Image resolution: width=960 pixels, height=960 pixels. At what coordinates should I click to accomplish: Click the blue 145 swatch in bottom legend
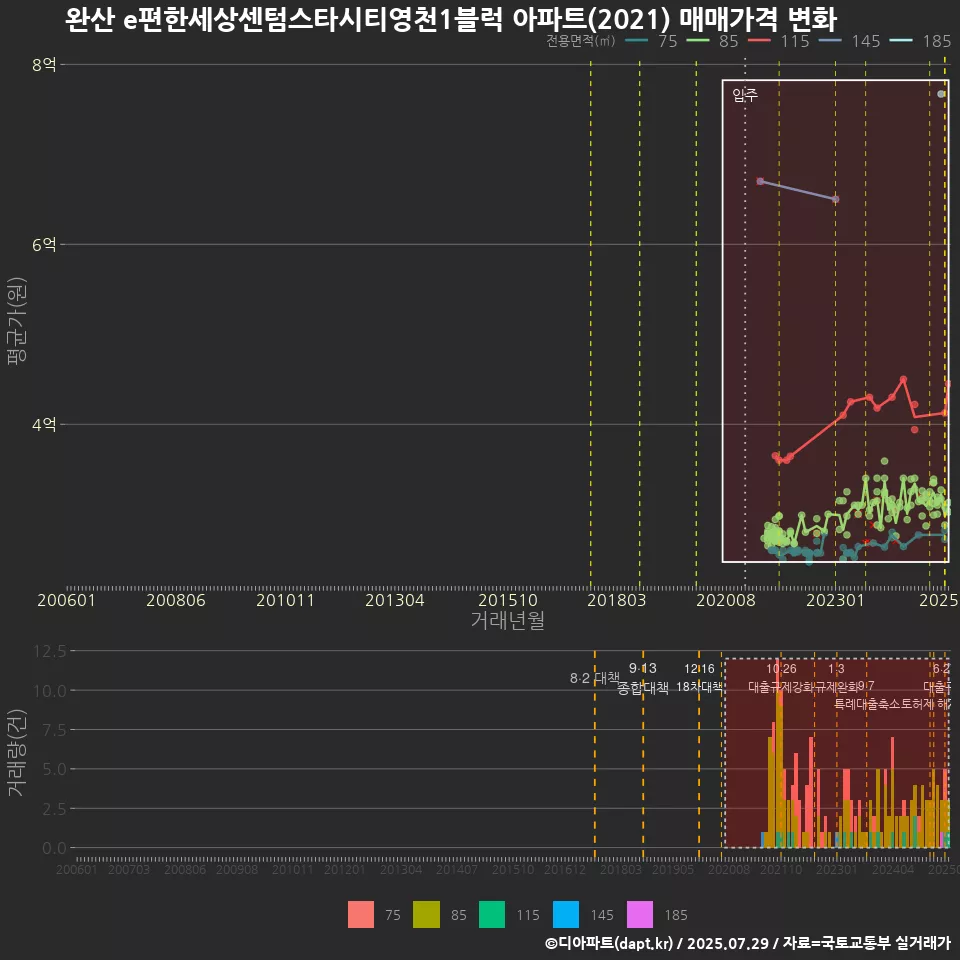[566, 915]
